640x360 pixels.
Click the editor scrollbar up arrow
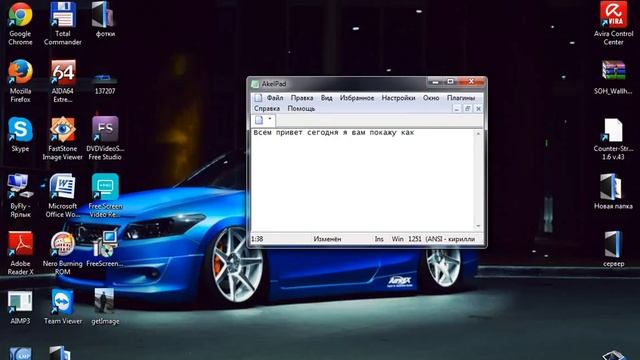(478, 134)
